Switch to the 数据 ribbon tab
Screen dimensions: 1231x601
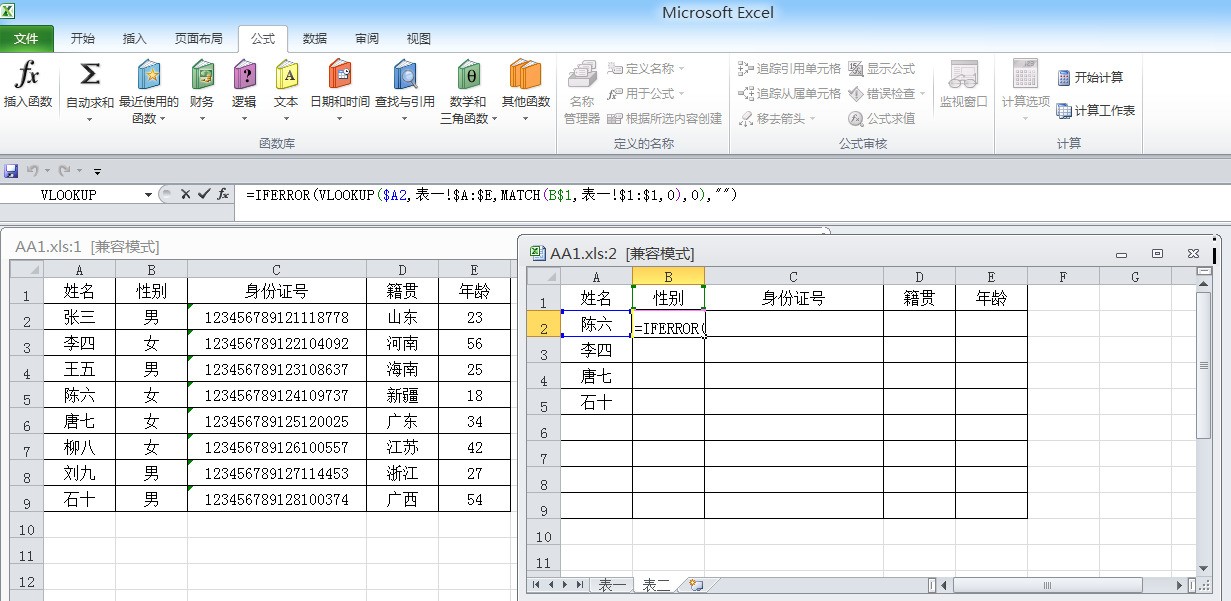click(315, 39)
